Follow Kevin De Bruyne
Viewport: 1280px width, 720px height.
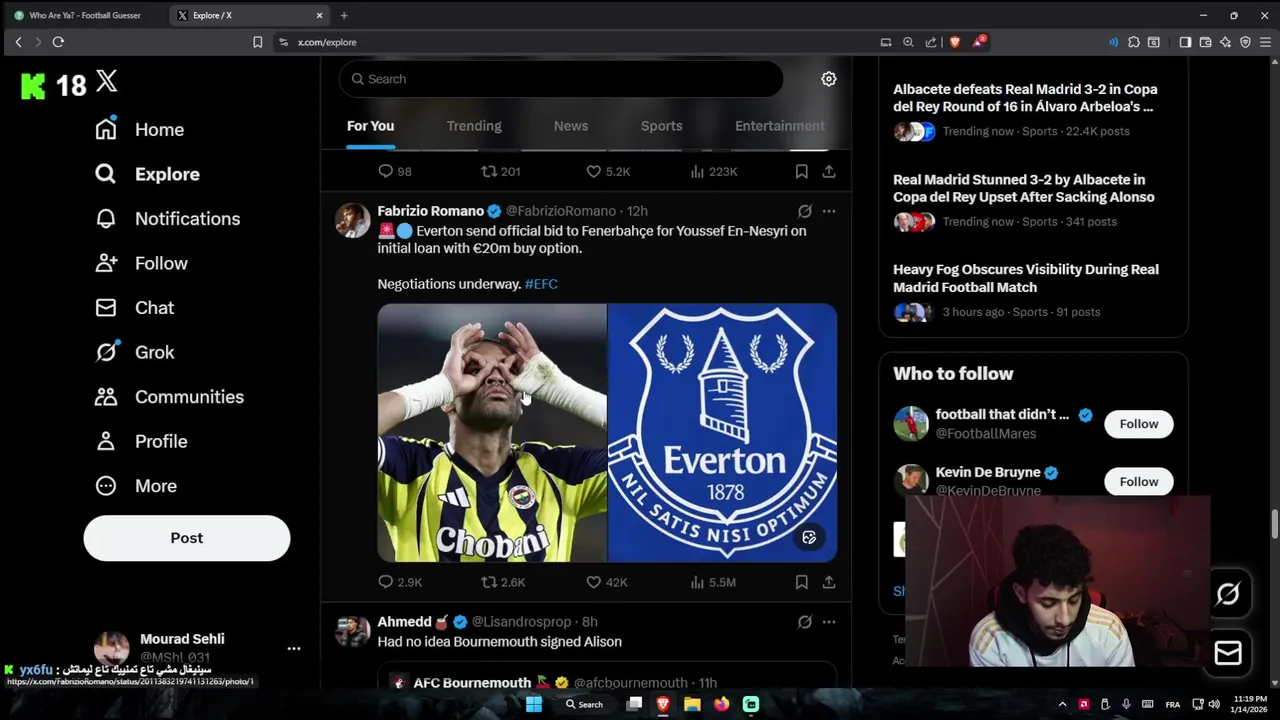[1138, 482]
